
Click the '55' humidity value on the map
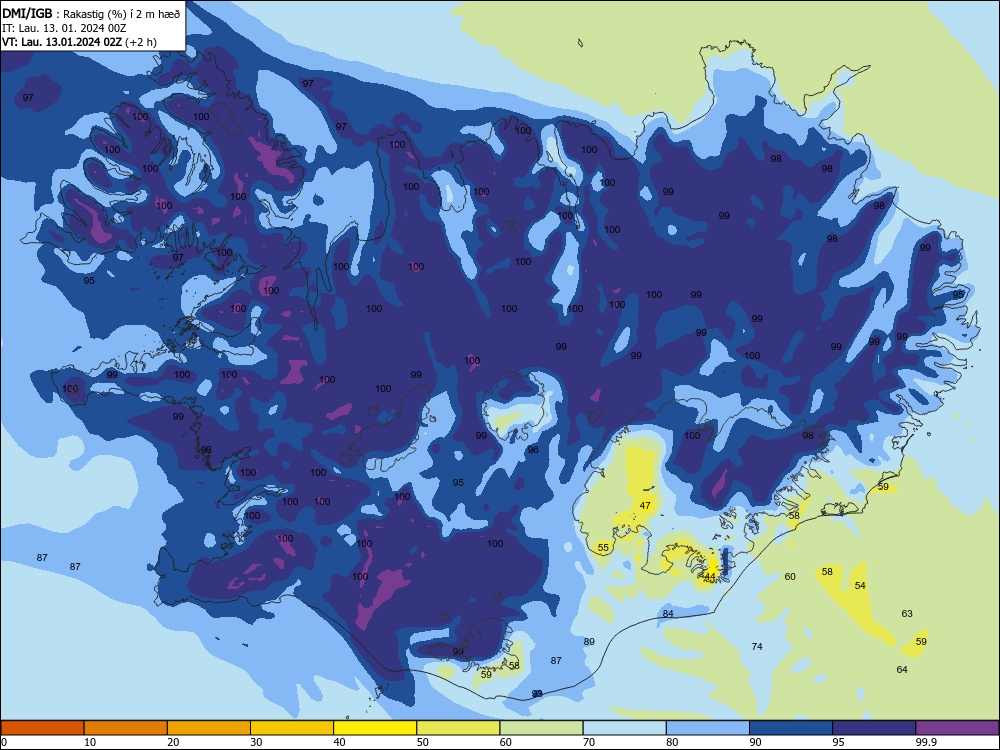603,548
